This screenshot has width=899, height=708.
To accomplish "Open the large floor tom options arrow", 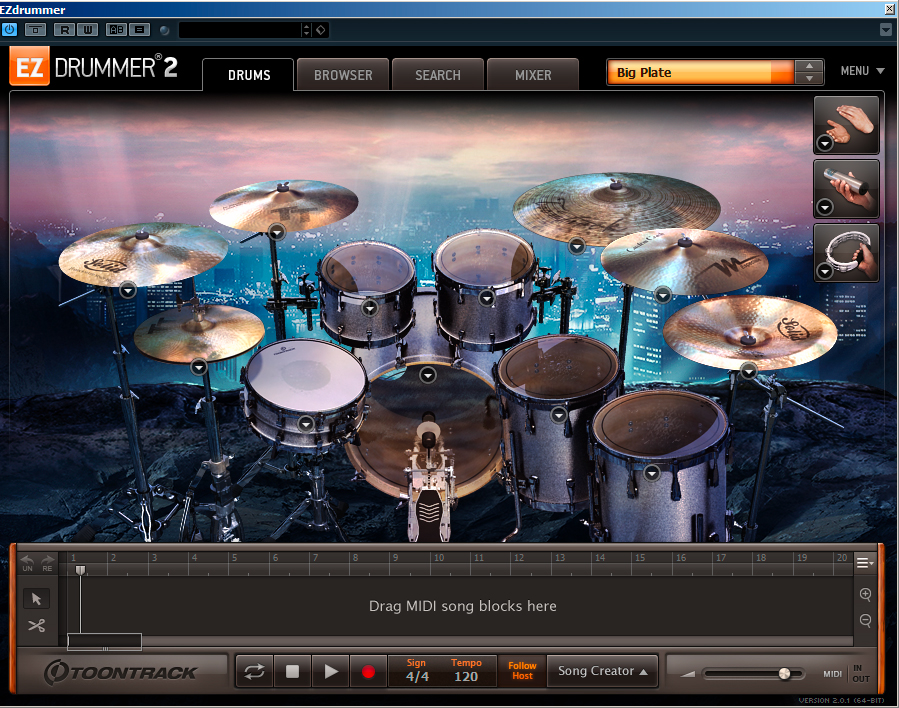I will pyautogui.click(x=652, y=473).
